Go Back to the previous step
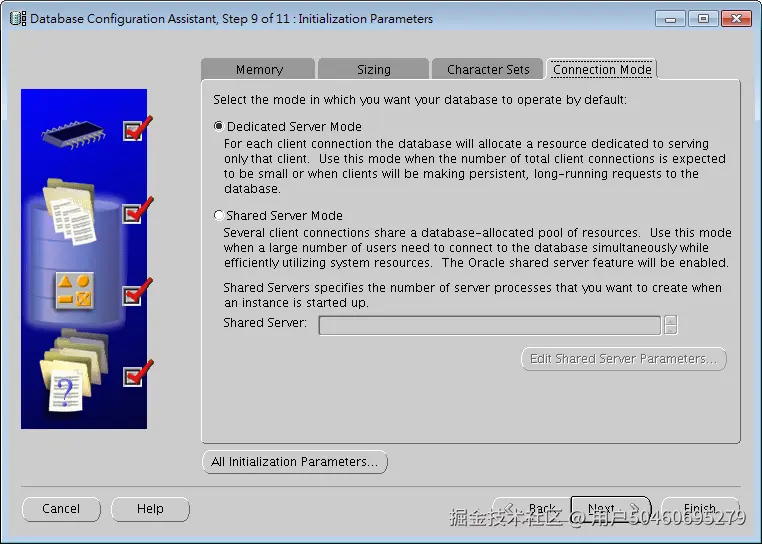This screenshot has width=762, height=544. tap(532, 509)
